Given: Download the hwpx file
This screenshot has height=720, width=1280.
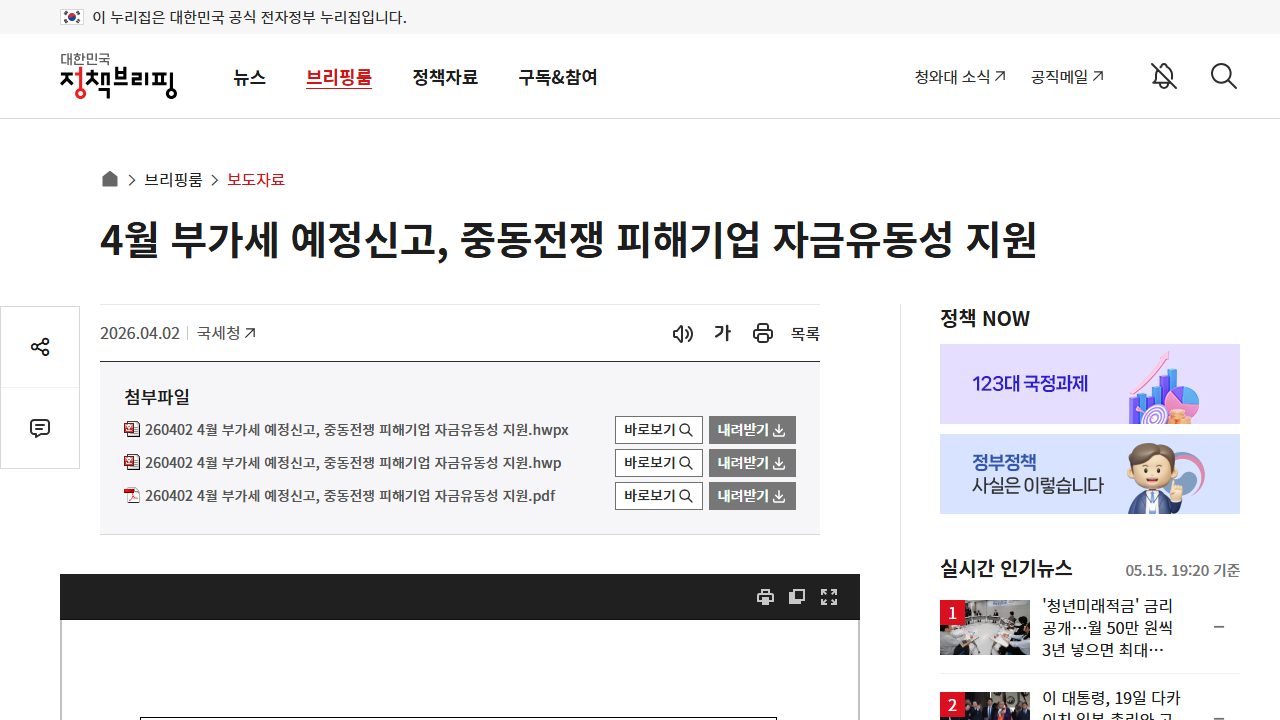Looking at the screenshot, I should [752, 430].
